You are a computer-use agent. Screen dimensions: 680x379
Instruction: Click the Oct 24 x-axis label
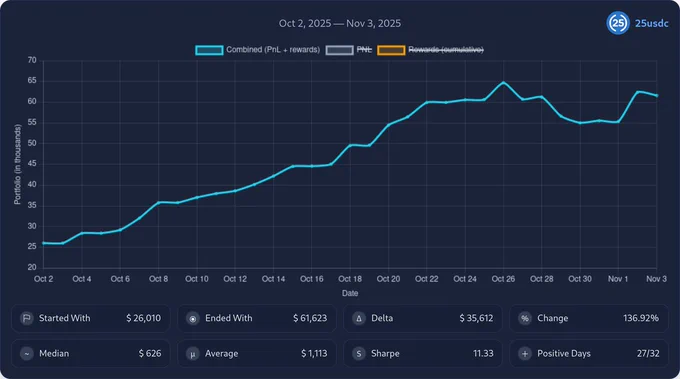(x=465, y=279)
